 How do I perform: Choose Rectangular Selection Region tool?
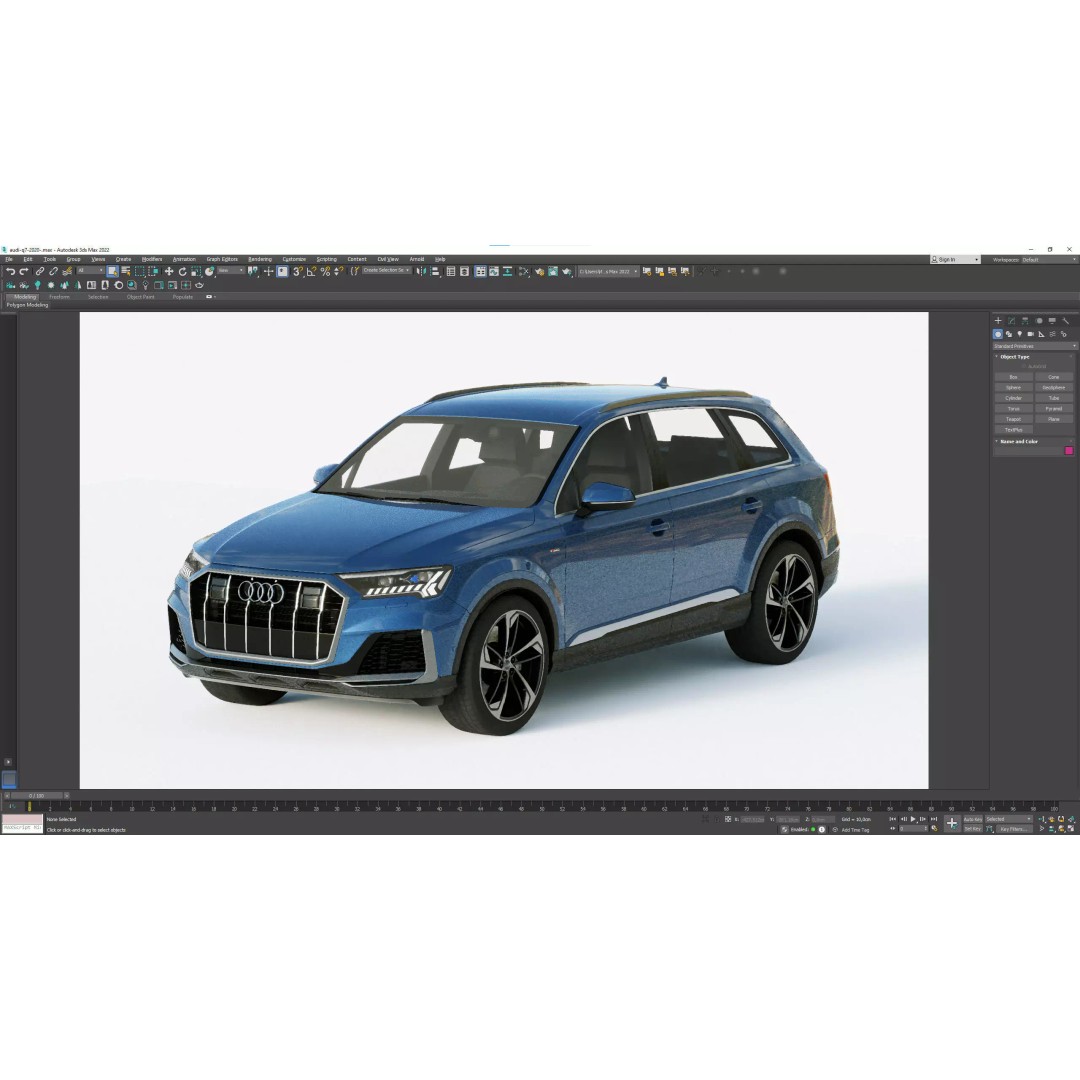(x=140, y=271)
